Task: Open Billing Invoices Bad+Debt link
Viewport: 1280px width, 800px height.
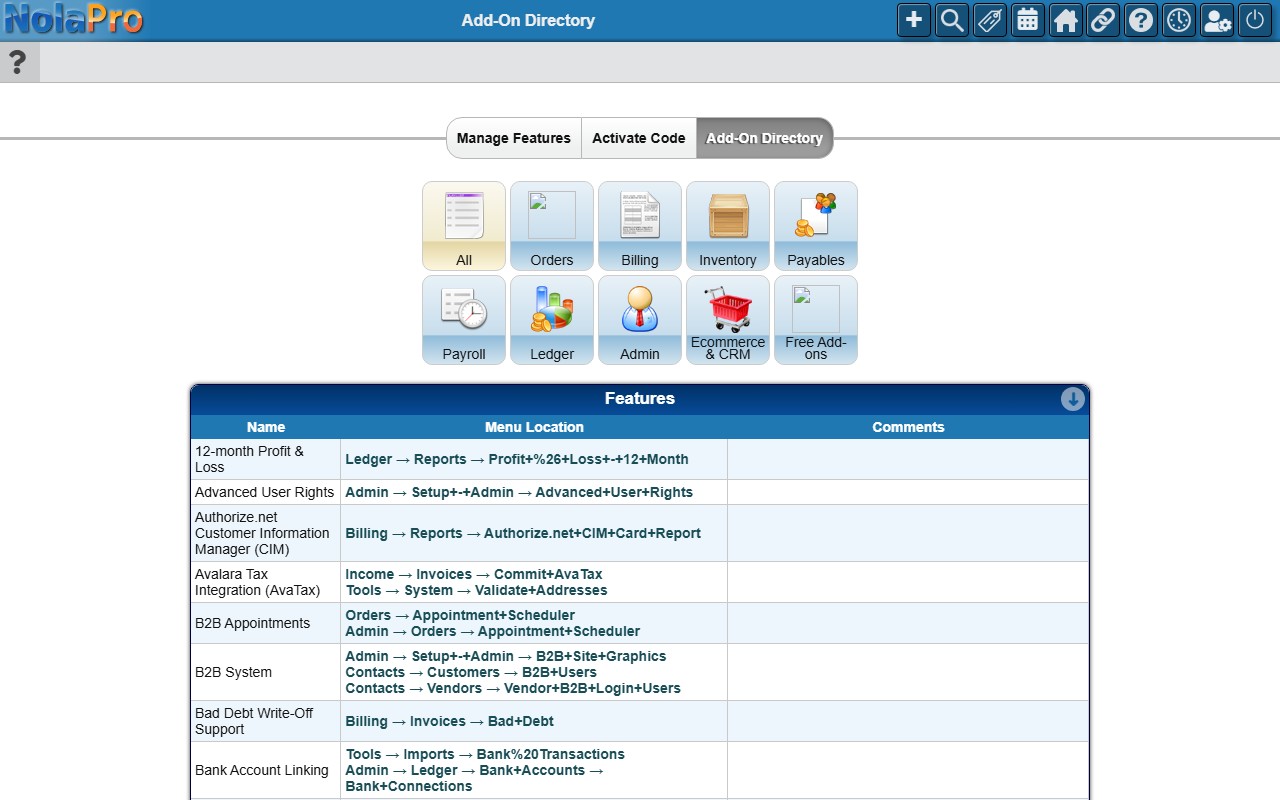Action: point(449,721)
